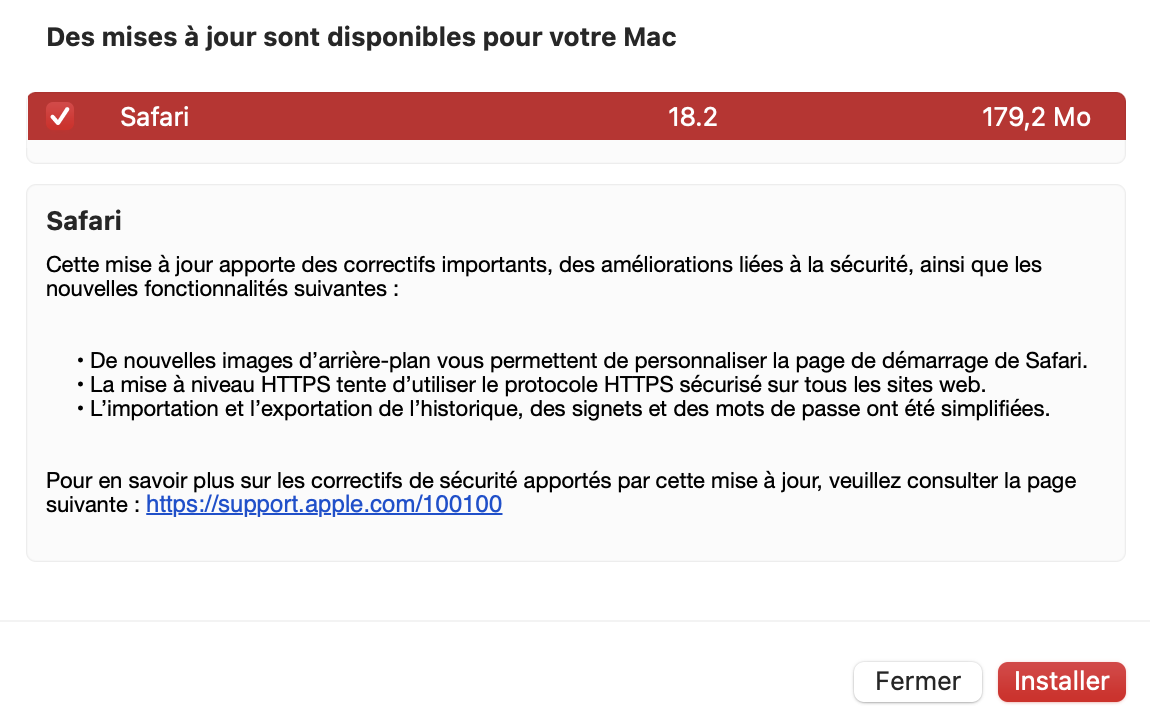Image resolution: width=1150 pixels, height=726 pixels.
Task: Open the support.apple.com/100100 link
Action: click(x=324, y=505)
